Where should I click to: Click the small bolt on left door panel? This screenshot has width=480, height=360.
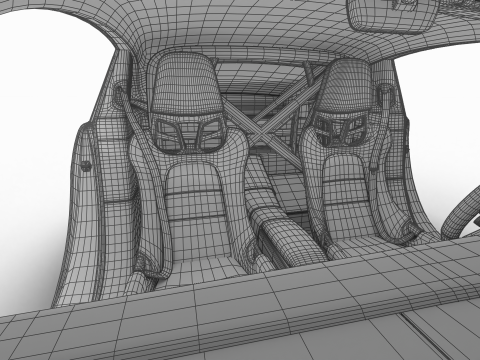tap(86, 166)
